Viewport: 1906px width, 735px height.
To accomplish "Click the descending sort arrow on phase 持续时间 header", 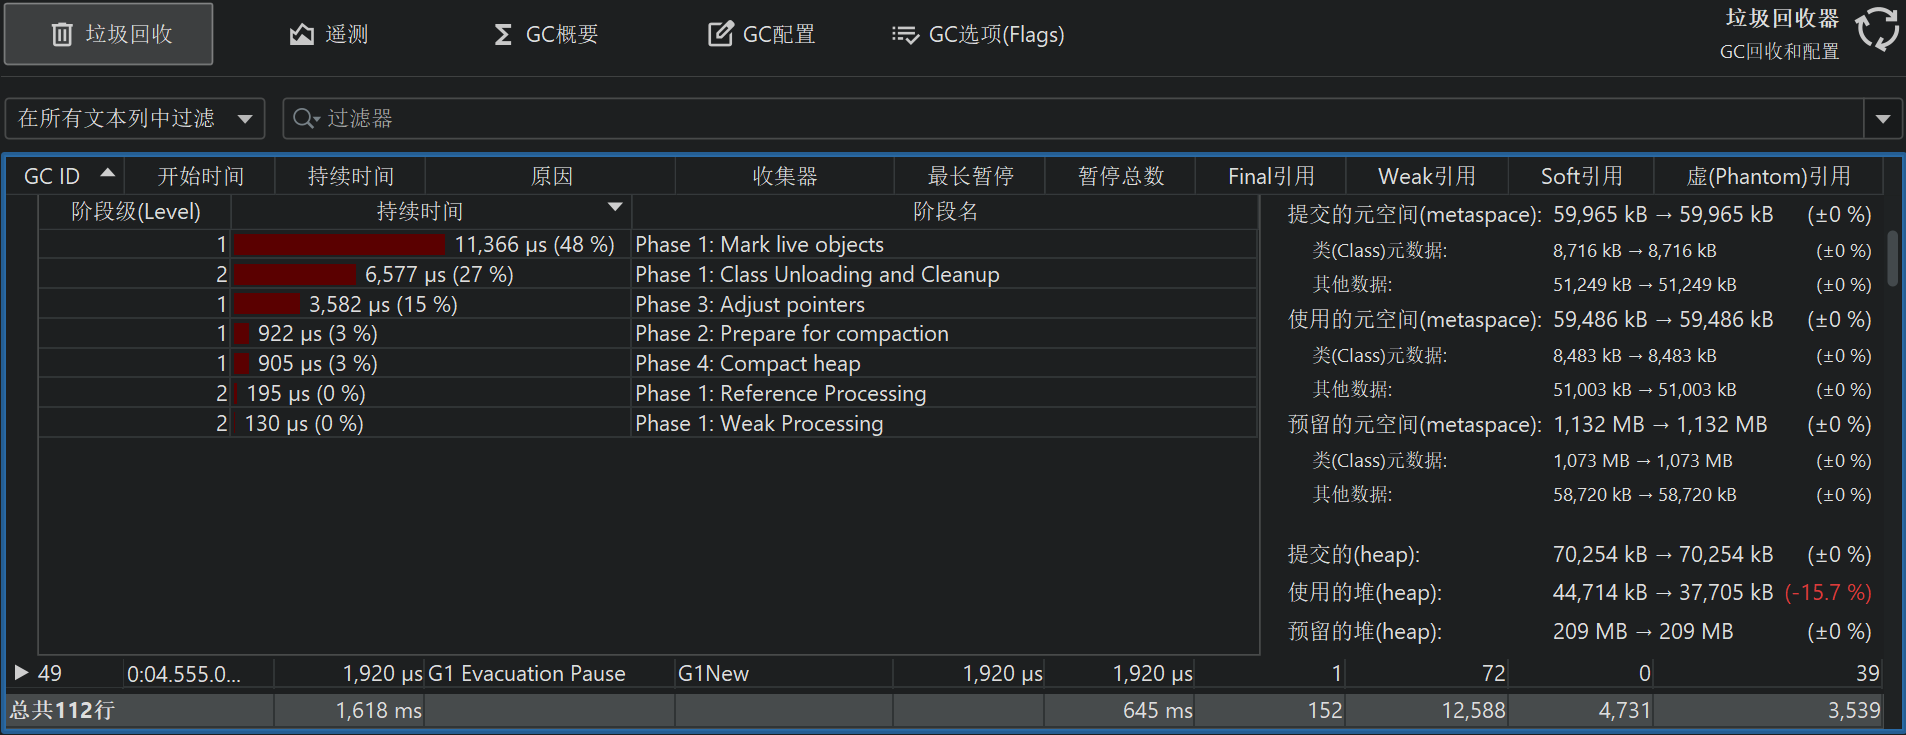I will [x=615, y=207].
